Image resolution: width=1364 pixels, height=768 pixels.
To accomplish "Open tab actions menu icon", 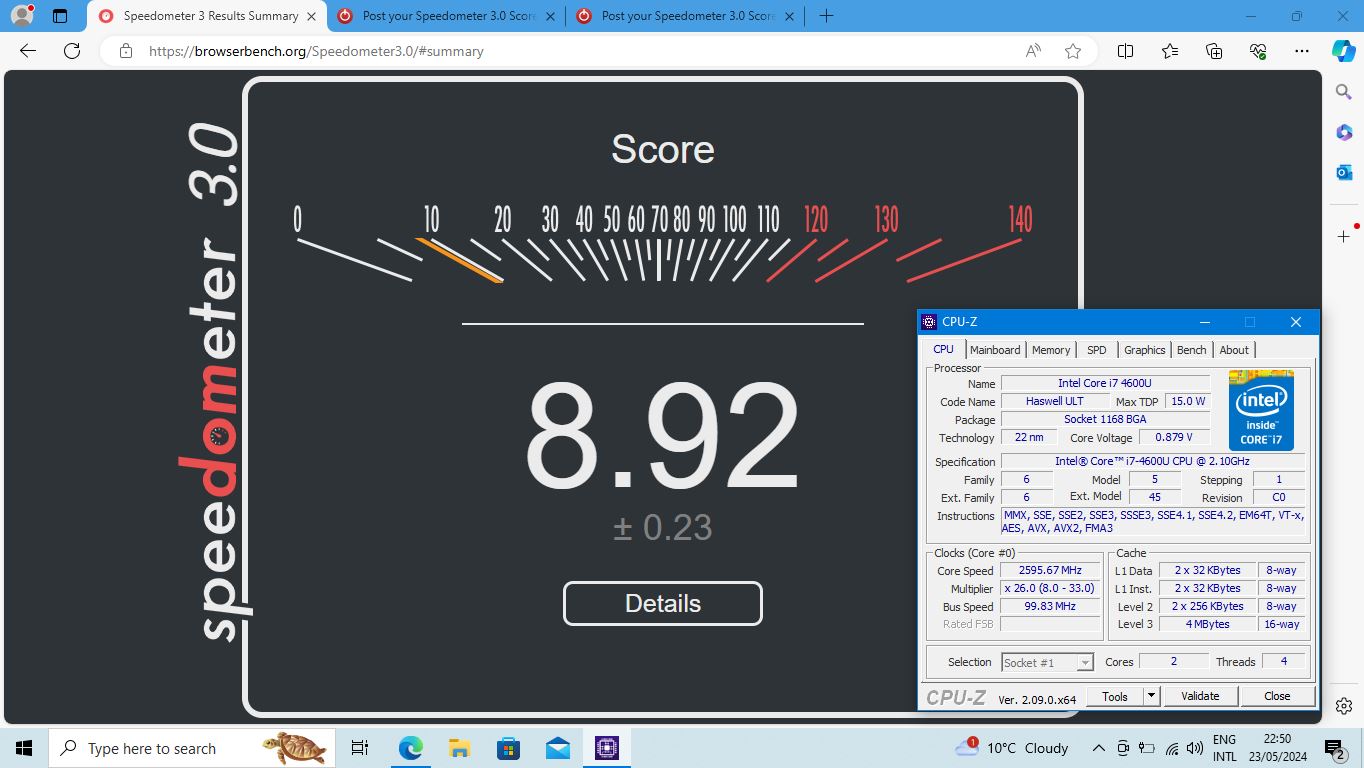I will [60, 16].
